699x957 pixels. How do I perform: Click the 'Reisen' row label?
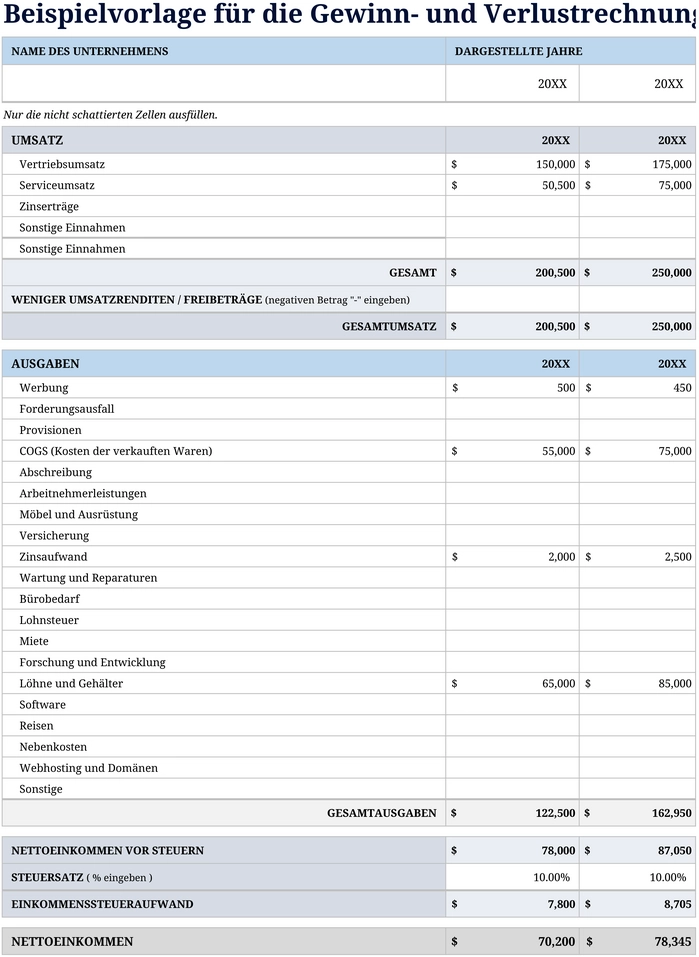pyautogui.click(x=36, y=726)
